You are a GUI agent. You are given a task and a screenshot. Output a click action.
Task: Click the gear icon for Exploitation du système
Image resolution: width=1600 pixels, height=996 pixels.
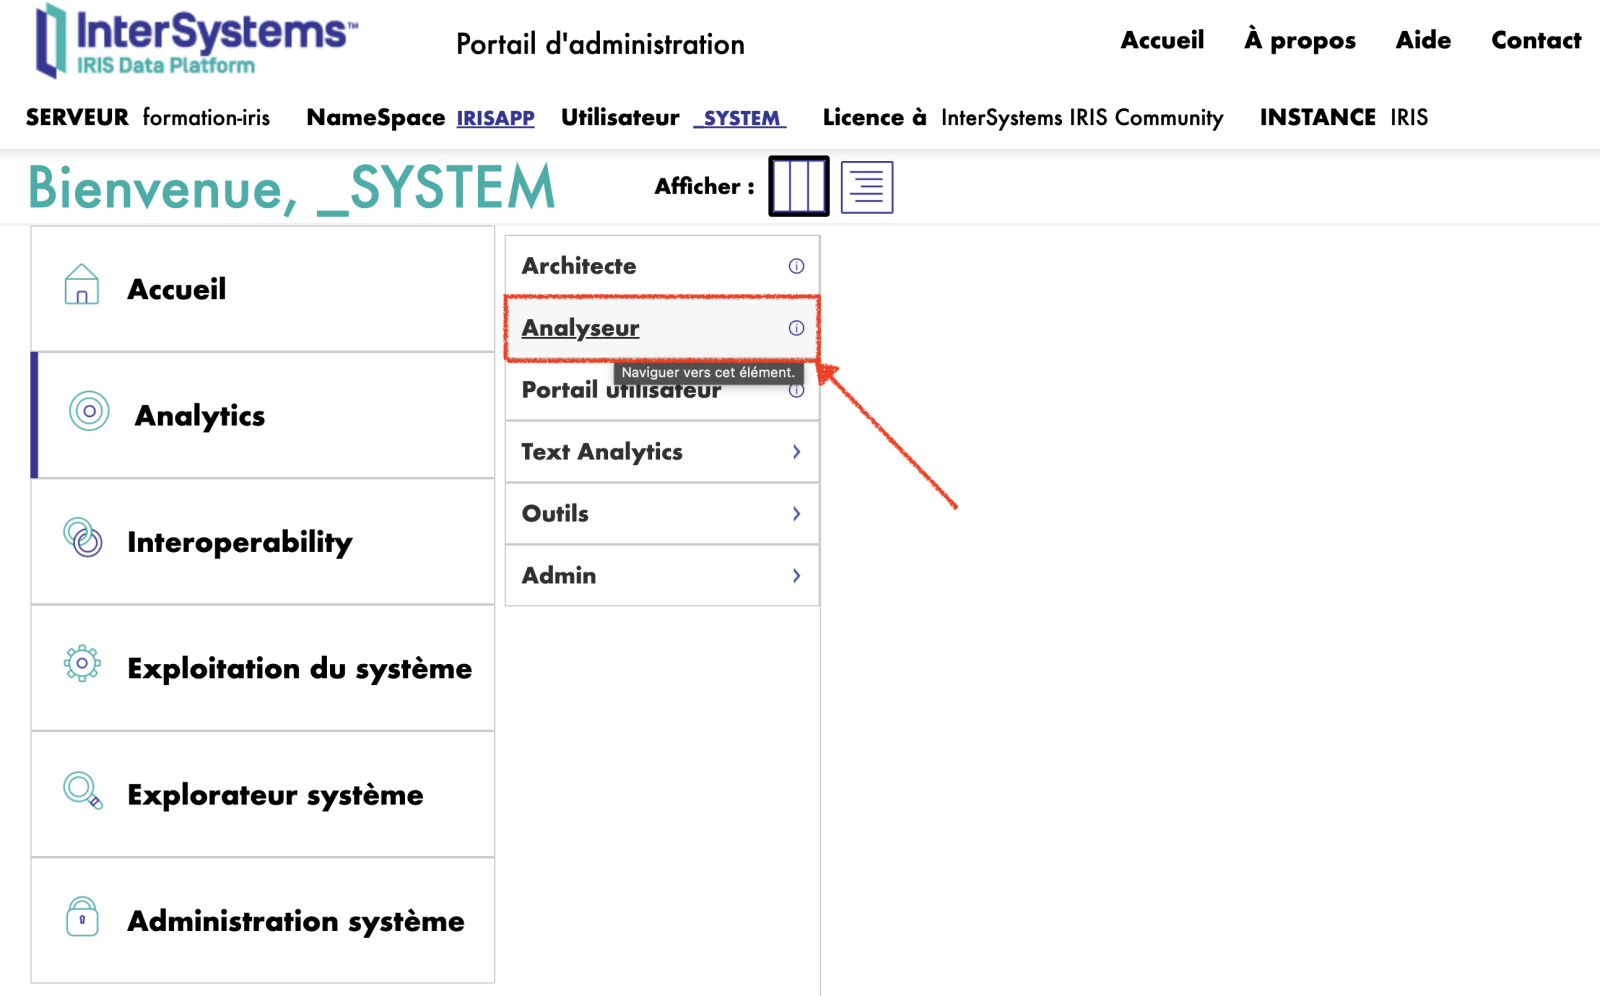point(82,663)
